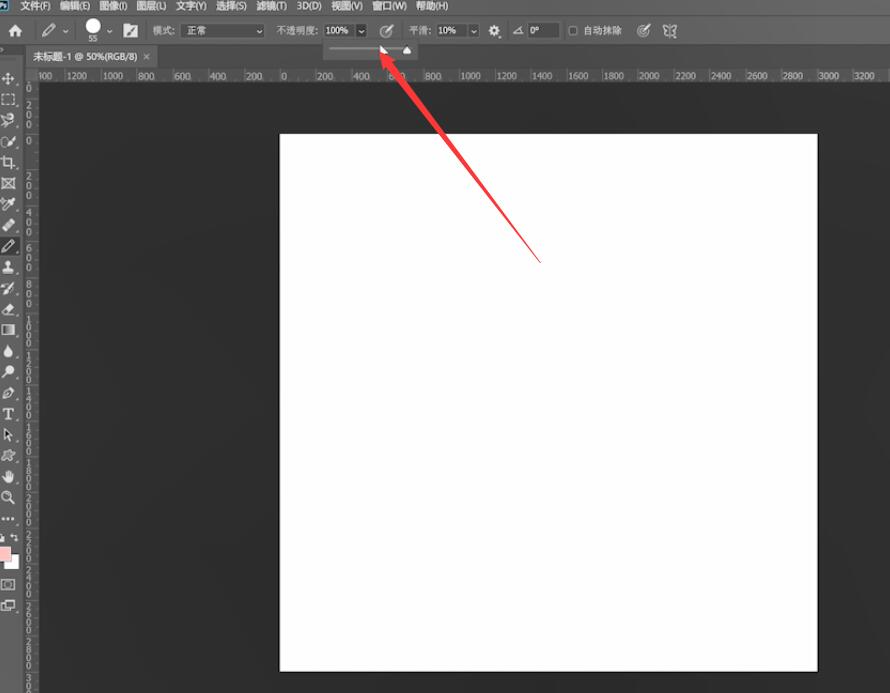
Task: Click the pink foreground color swatch
Action: pos(5,553)
